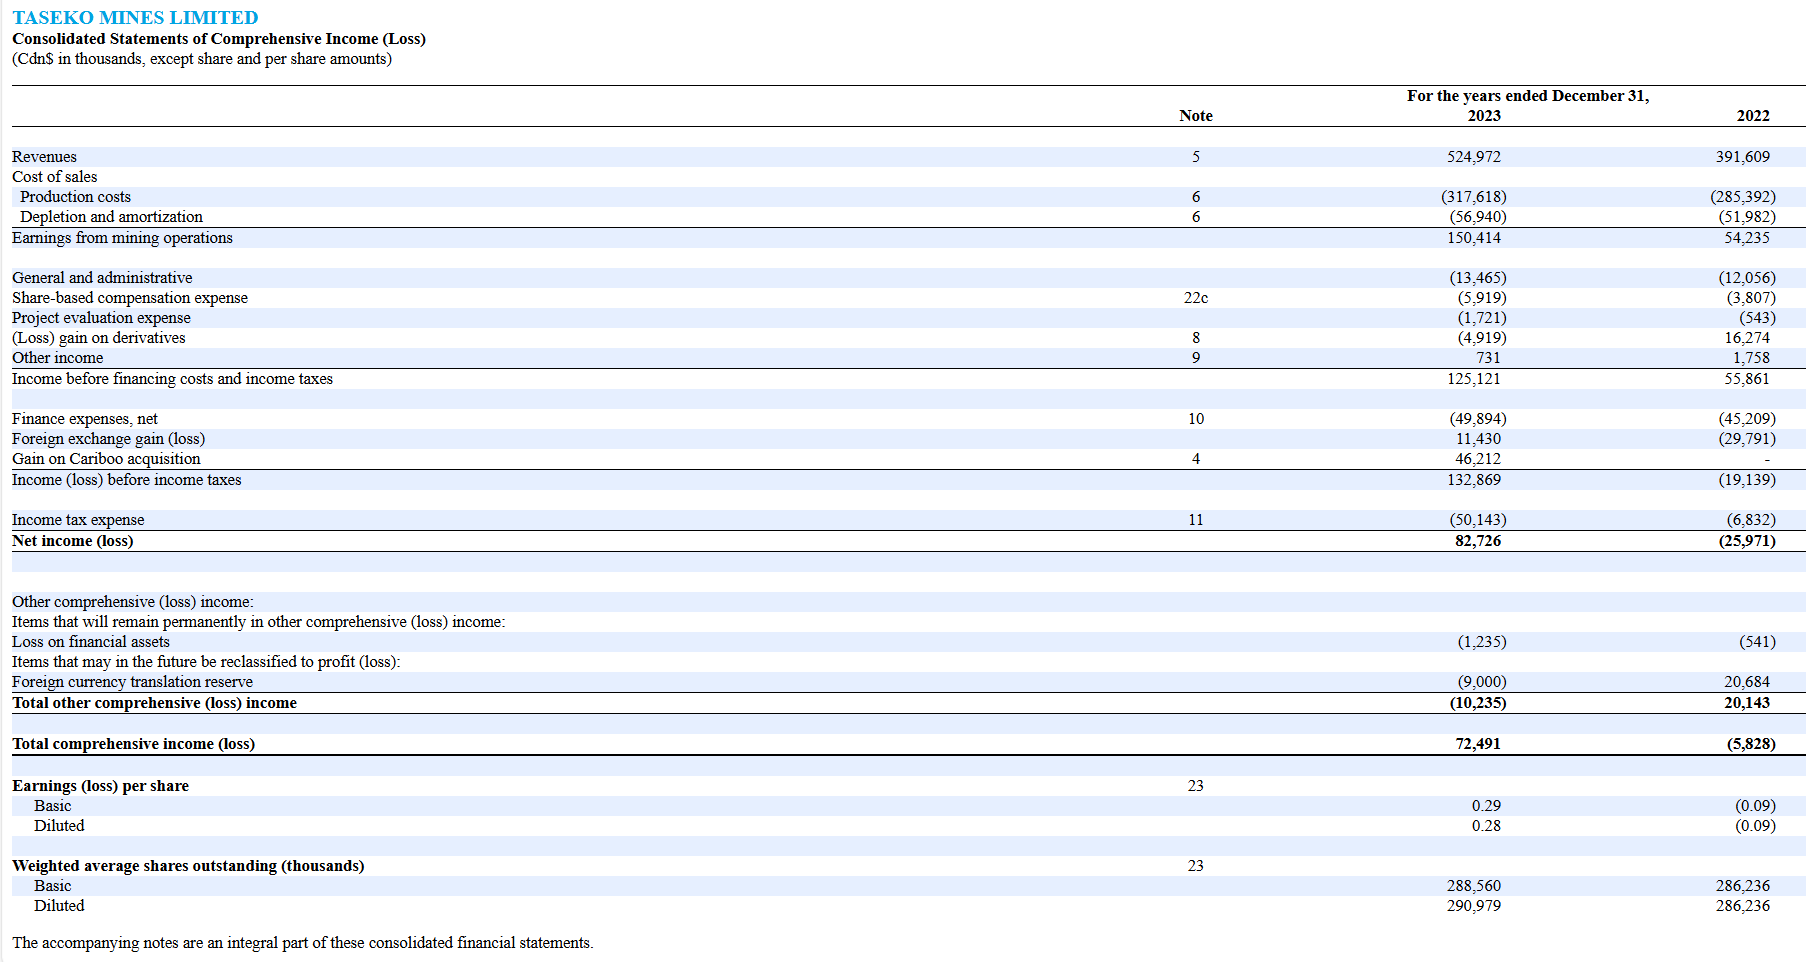The height and width of the screenshot is (962, 1810).
Task: Click For the years ended December 31 header
Action: click(x=1528, y=96)
